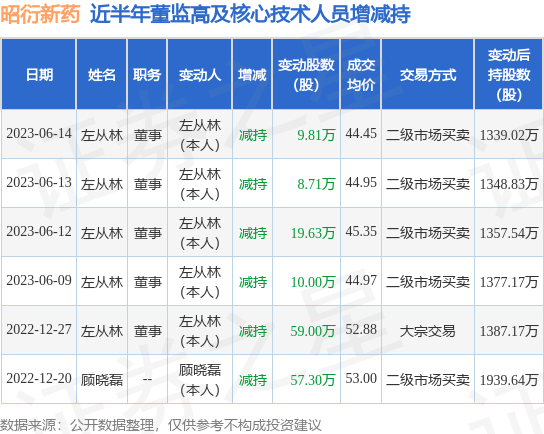Click the share change 57.30万
This screenshot has width=544, height=434.
313,380
